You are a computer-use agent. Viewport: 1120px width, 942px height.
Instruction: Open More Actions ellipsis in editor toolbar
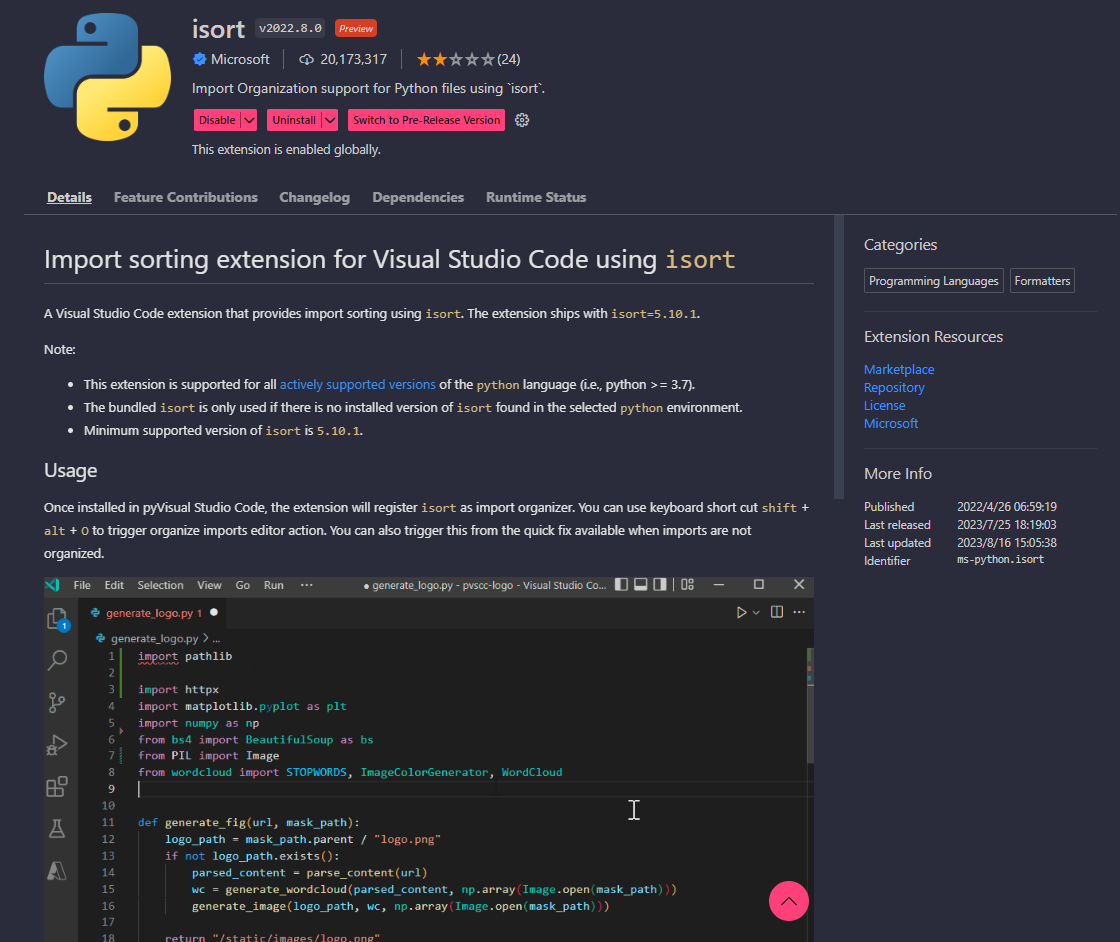click(799, 612)
